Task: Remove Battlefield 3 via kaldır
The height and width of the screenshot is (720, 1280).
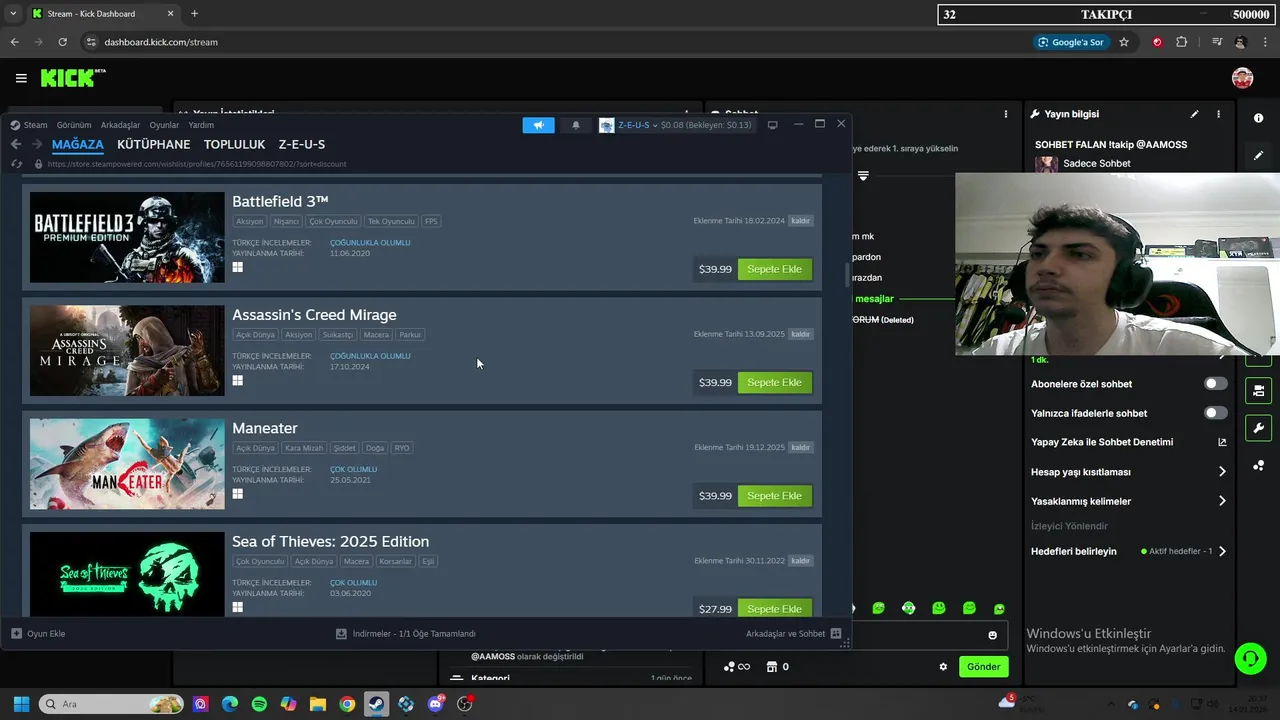Action: pos(800,221)
